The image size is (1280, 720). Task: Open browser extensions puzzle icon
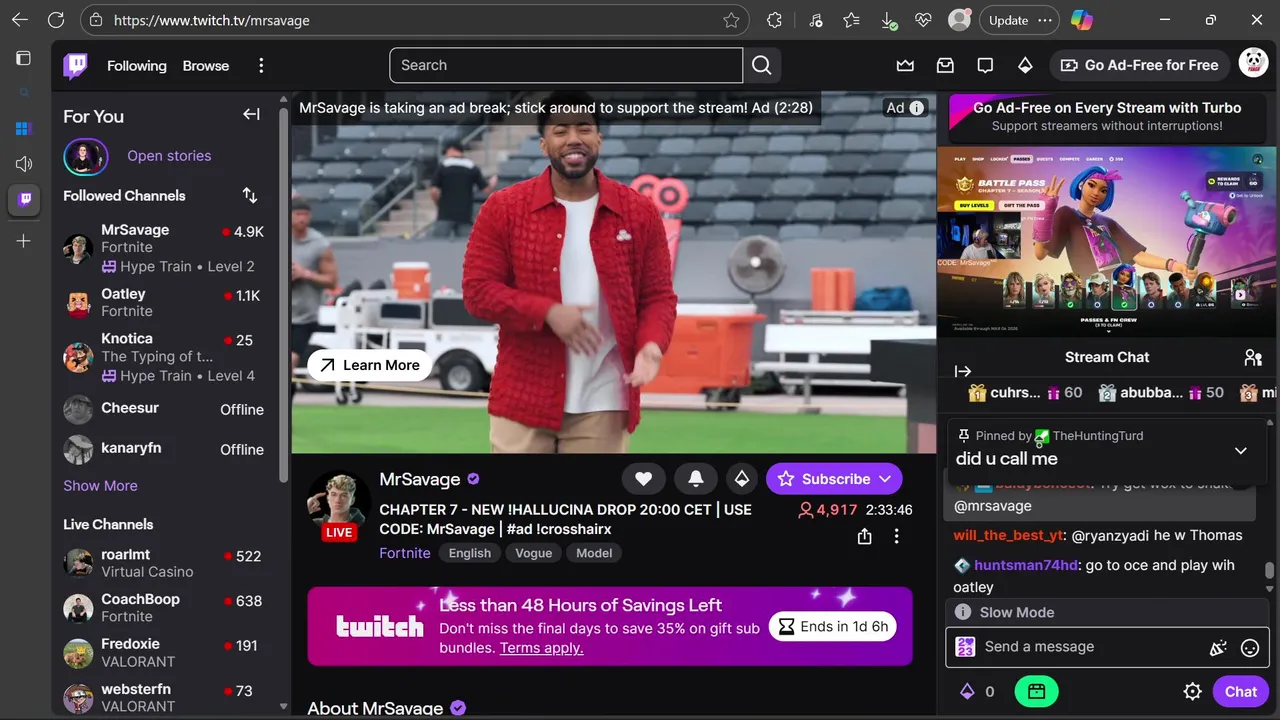774,20
